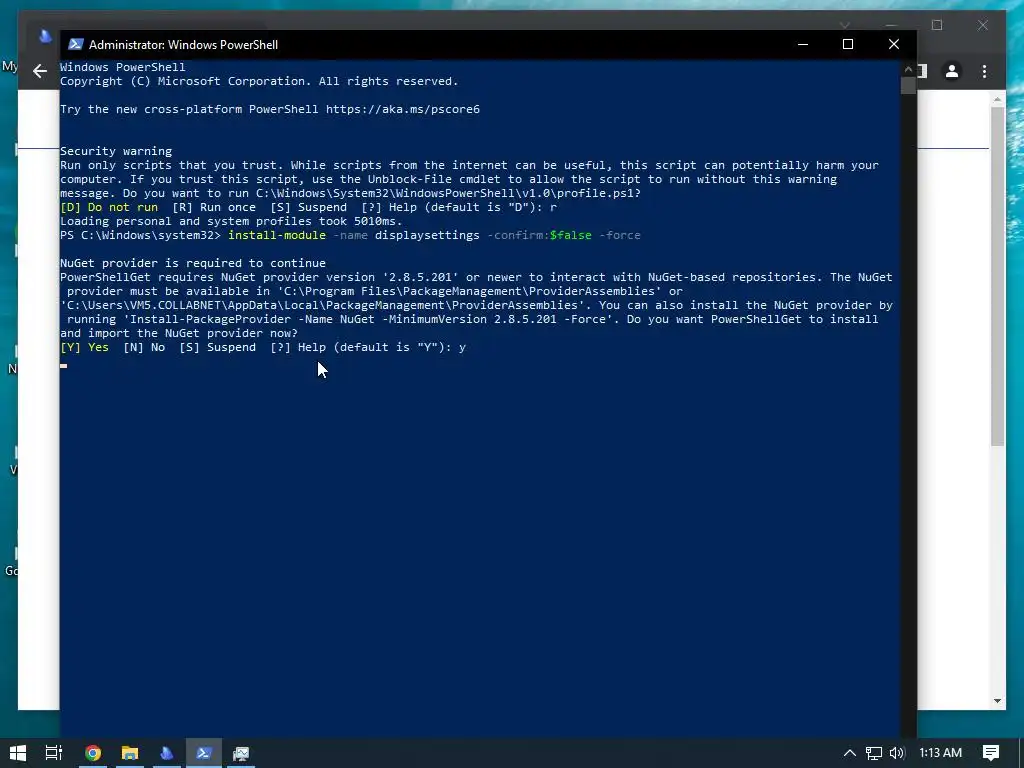The image size is (1024, 768).
Task: Go back in the background browser window
Action: (x=40, y=71)
